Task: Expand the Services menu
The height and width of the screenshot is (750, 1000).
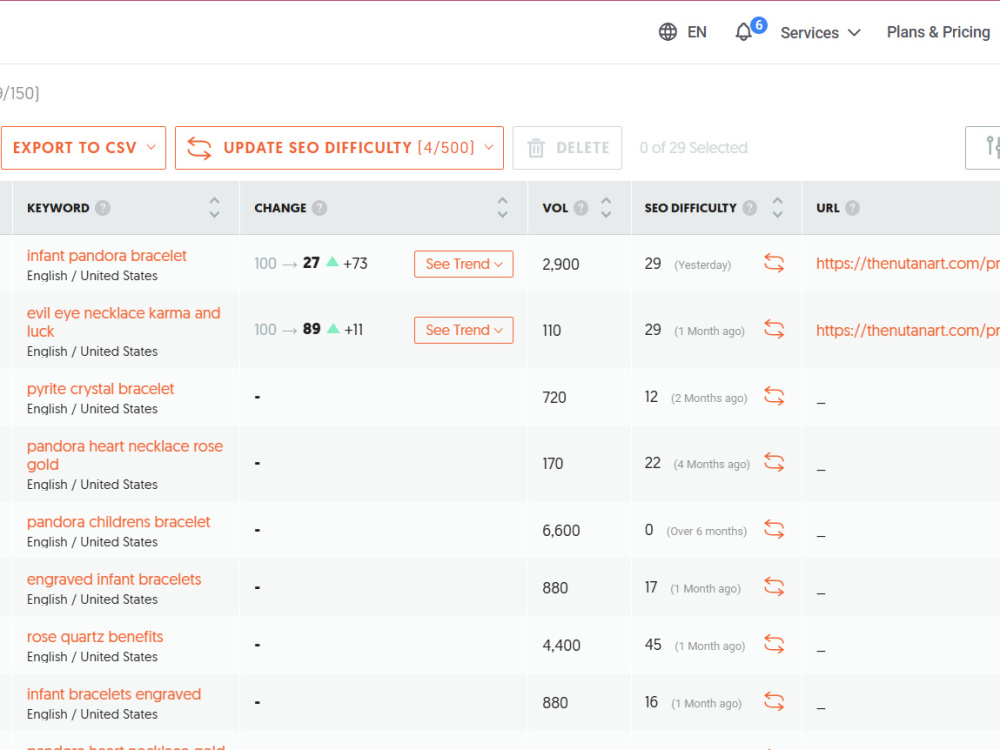Action: tap(820, 33)
